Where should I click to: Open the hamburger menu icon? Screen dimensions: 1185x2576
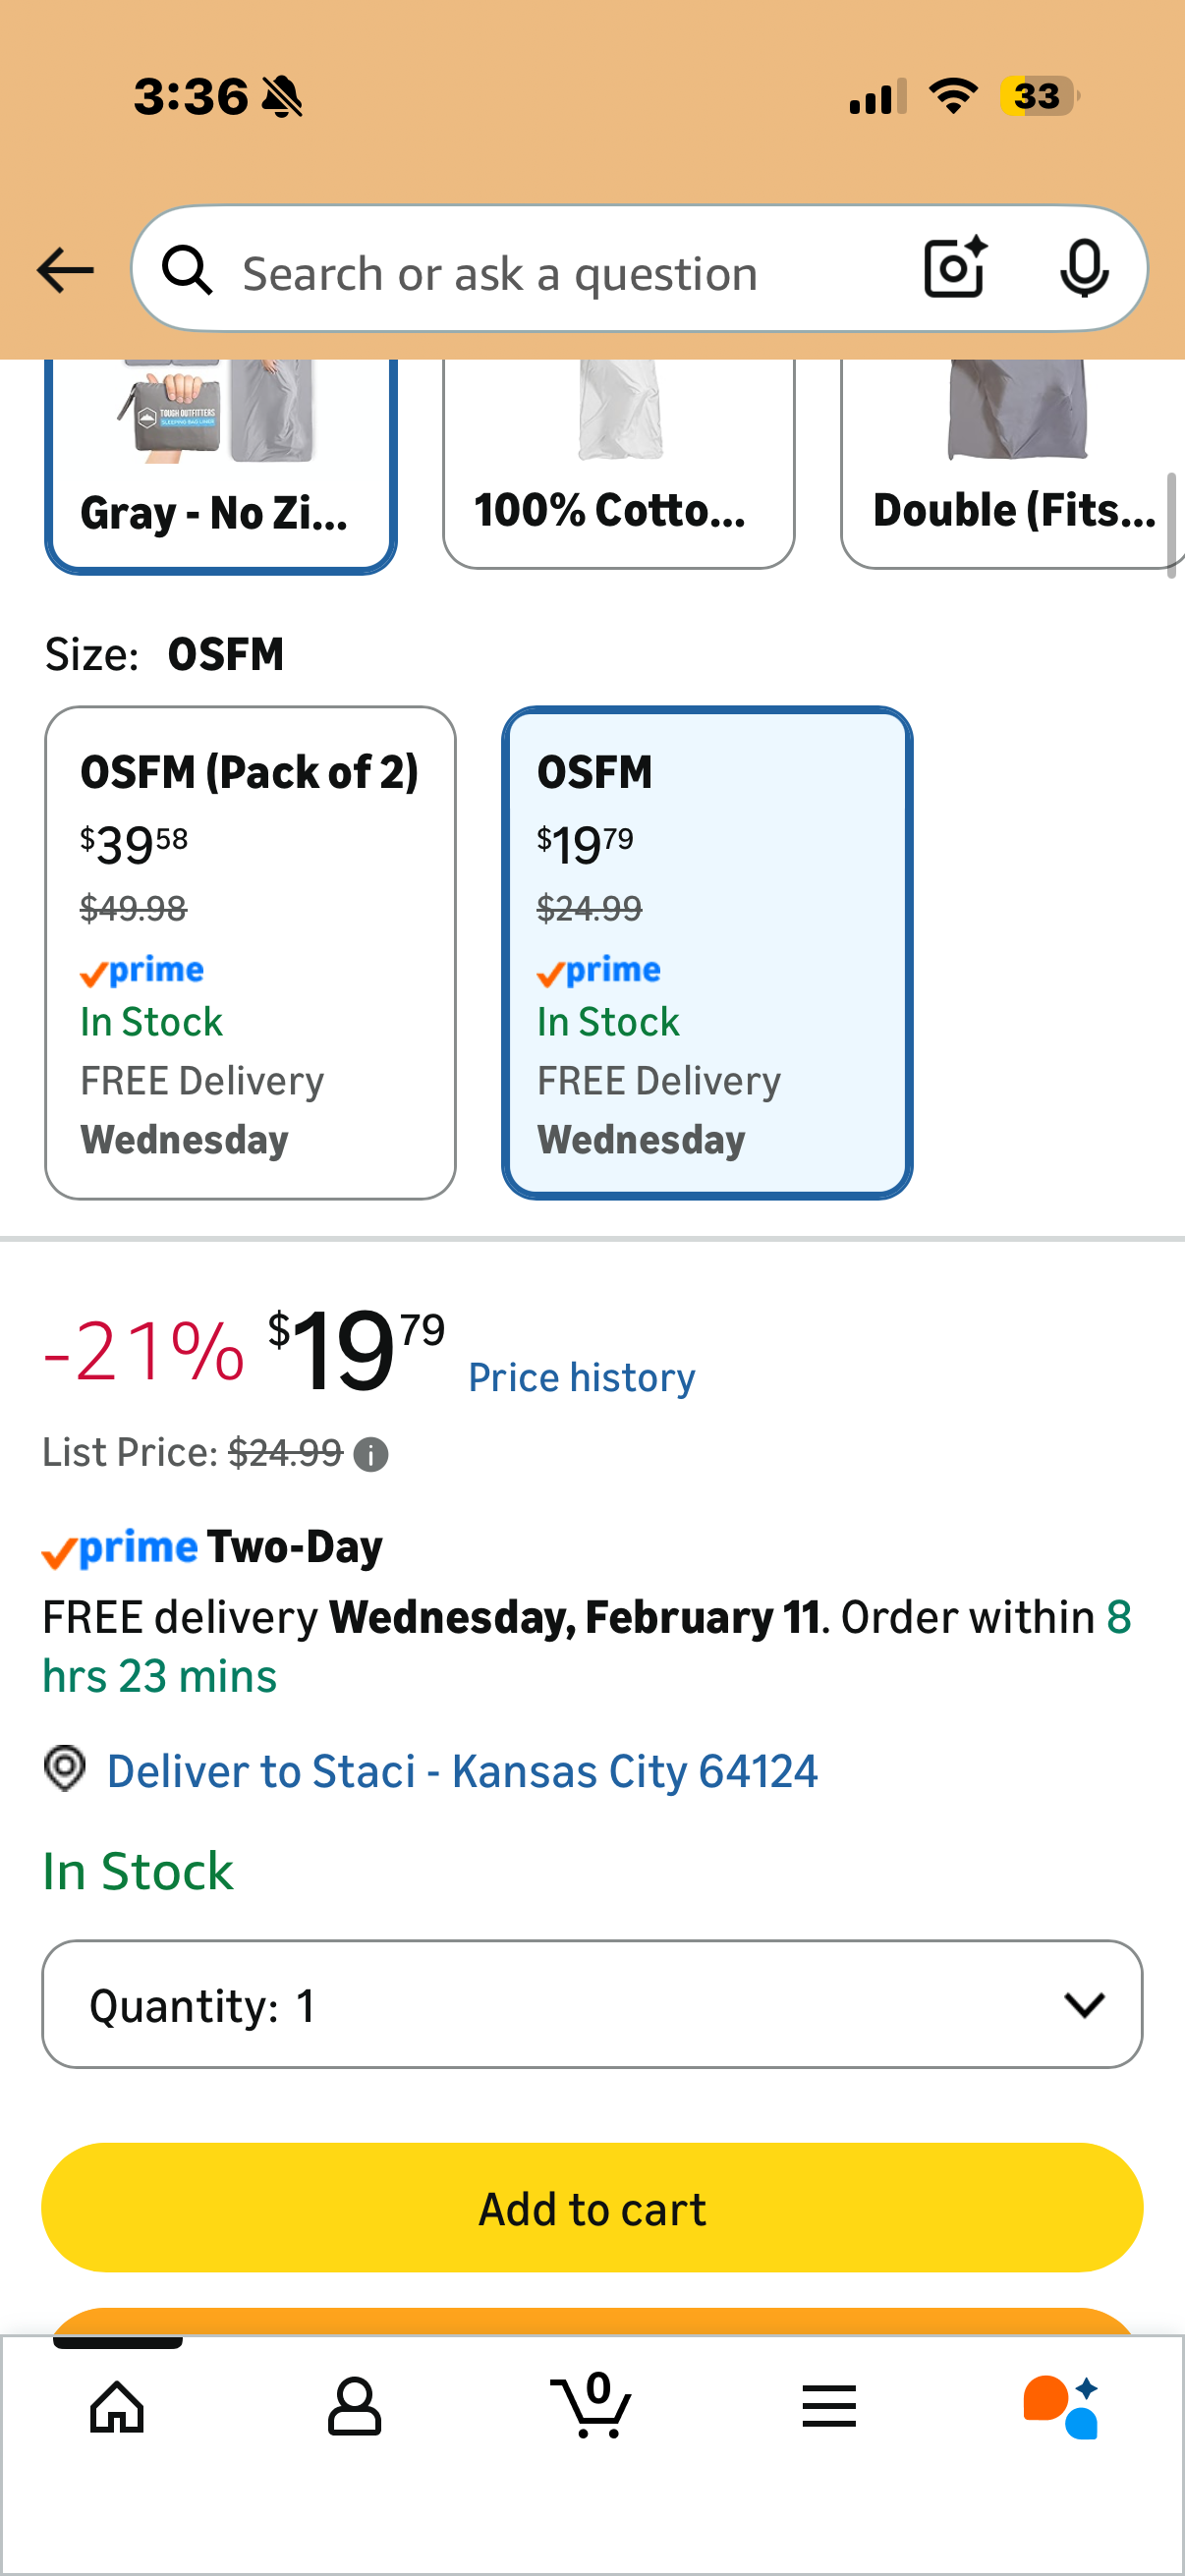(829, 2407)
